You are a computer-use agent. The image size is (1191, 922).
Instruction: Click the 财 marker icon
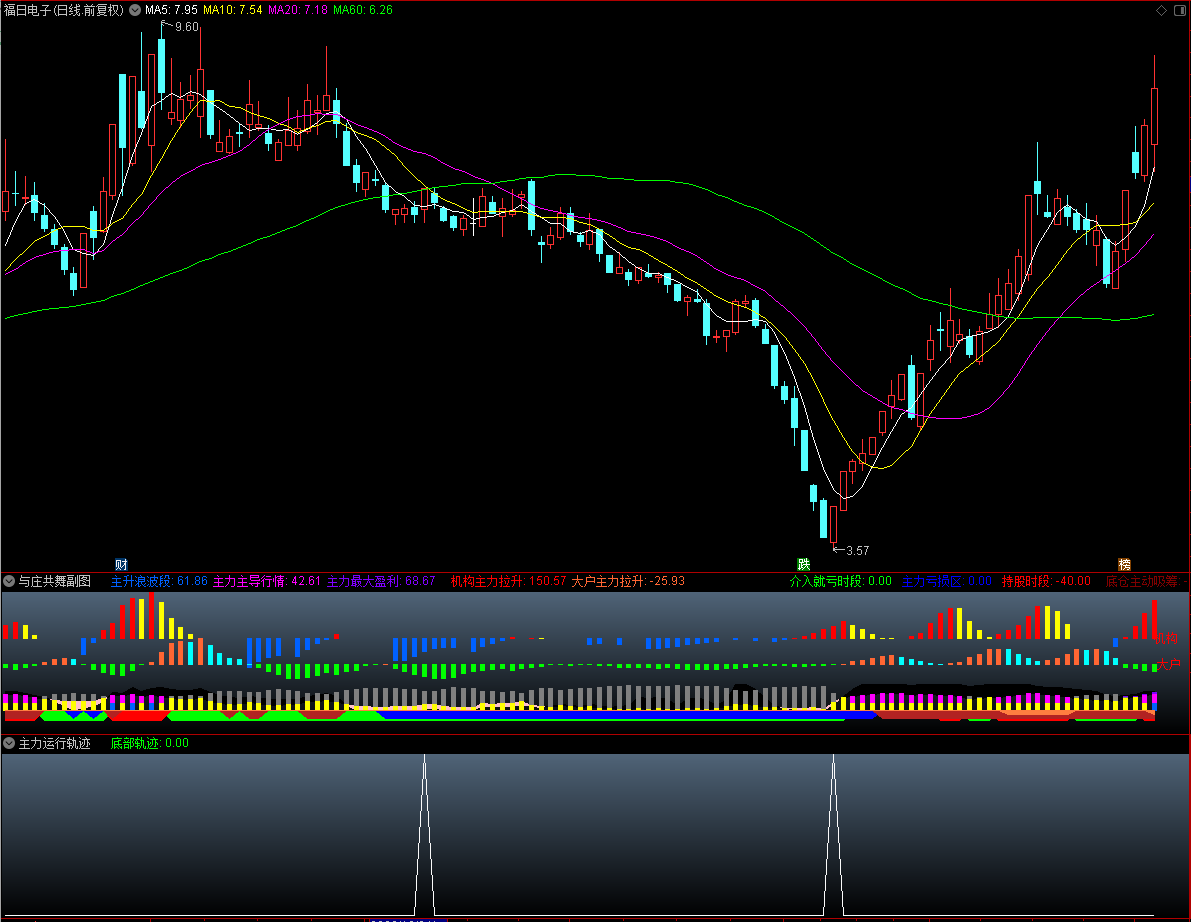point(121,564)
